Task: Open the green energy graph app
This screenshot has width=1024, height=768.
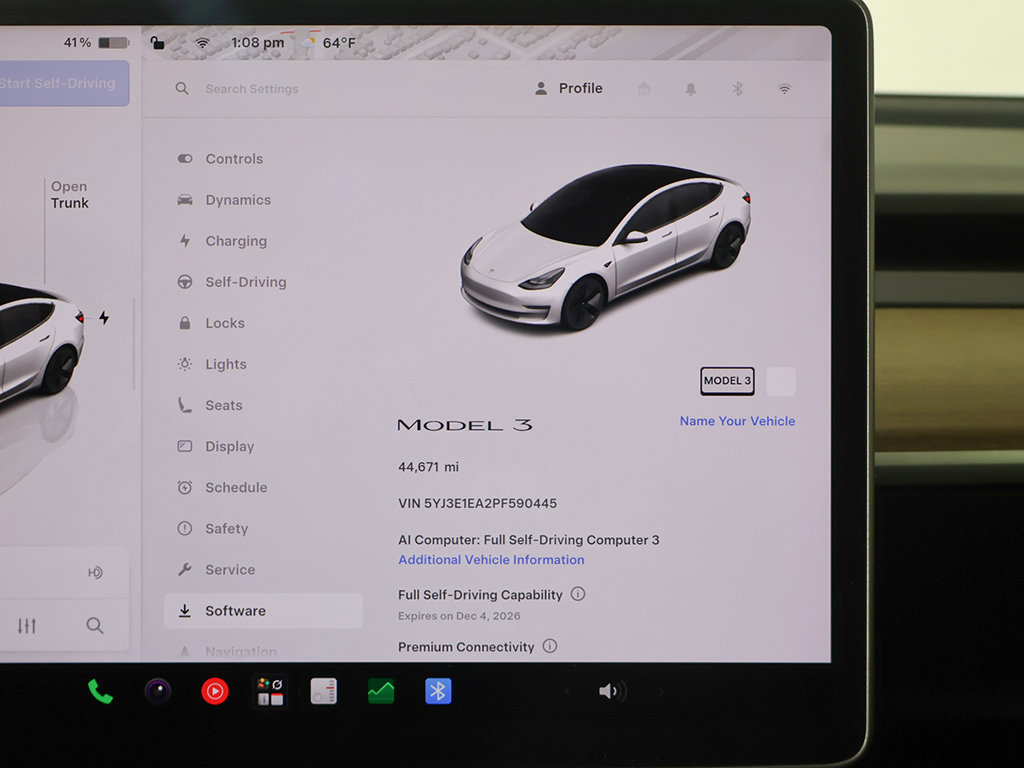Action: 381,691
